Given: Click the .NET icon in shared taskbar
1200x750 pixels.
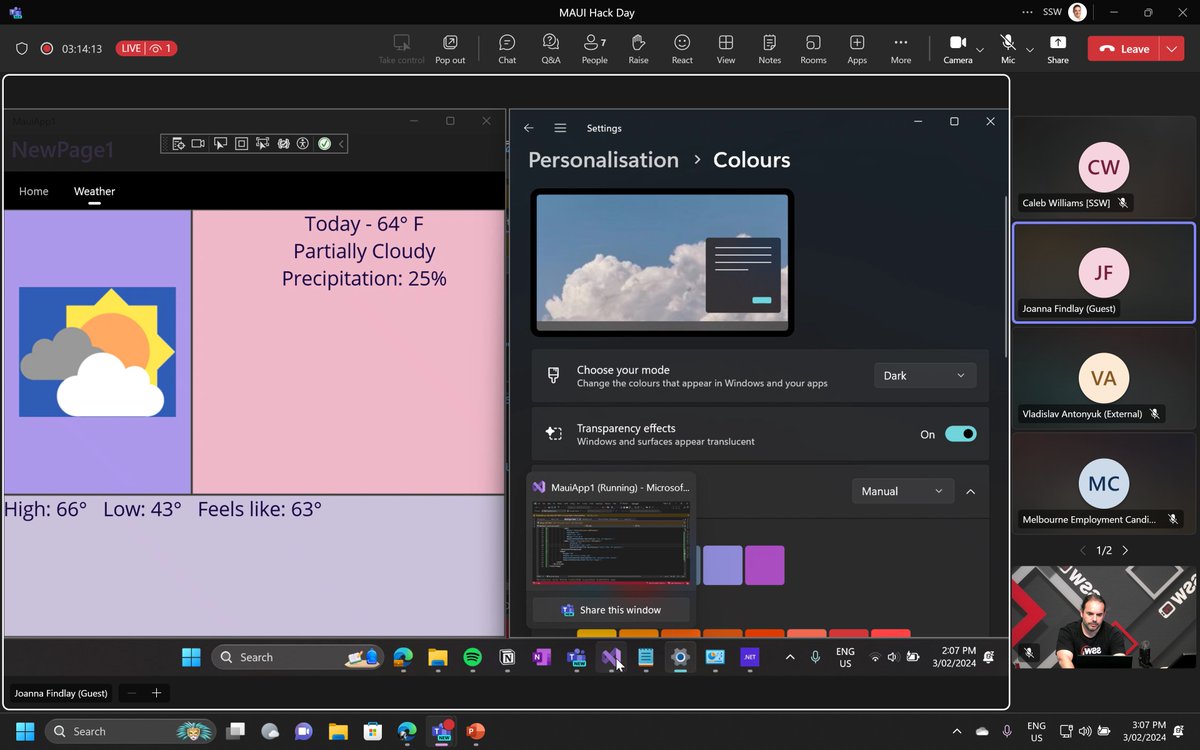Looking at the screenshot, I should (749, 657).
